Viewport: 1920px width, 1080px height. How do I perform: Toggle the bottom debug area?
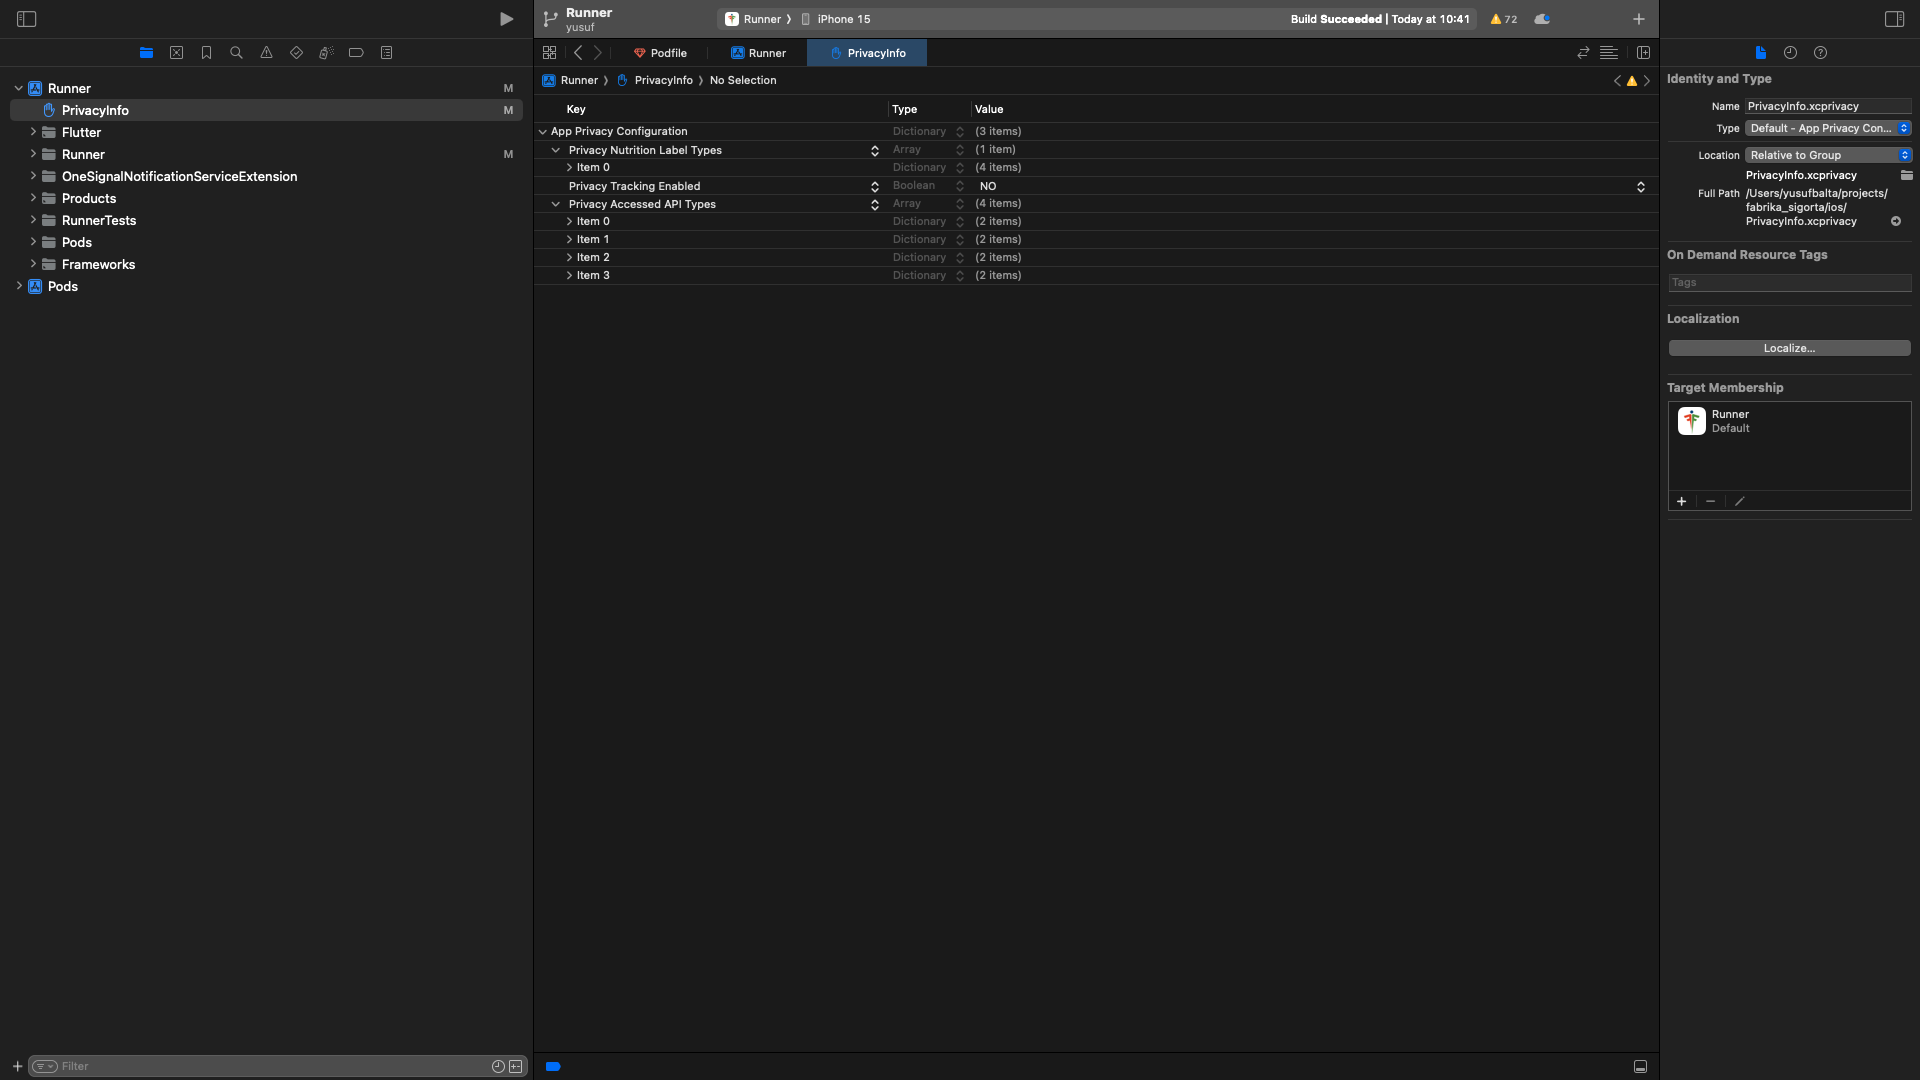[1640, 1066]
